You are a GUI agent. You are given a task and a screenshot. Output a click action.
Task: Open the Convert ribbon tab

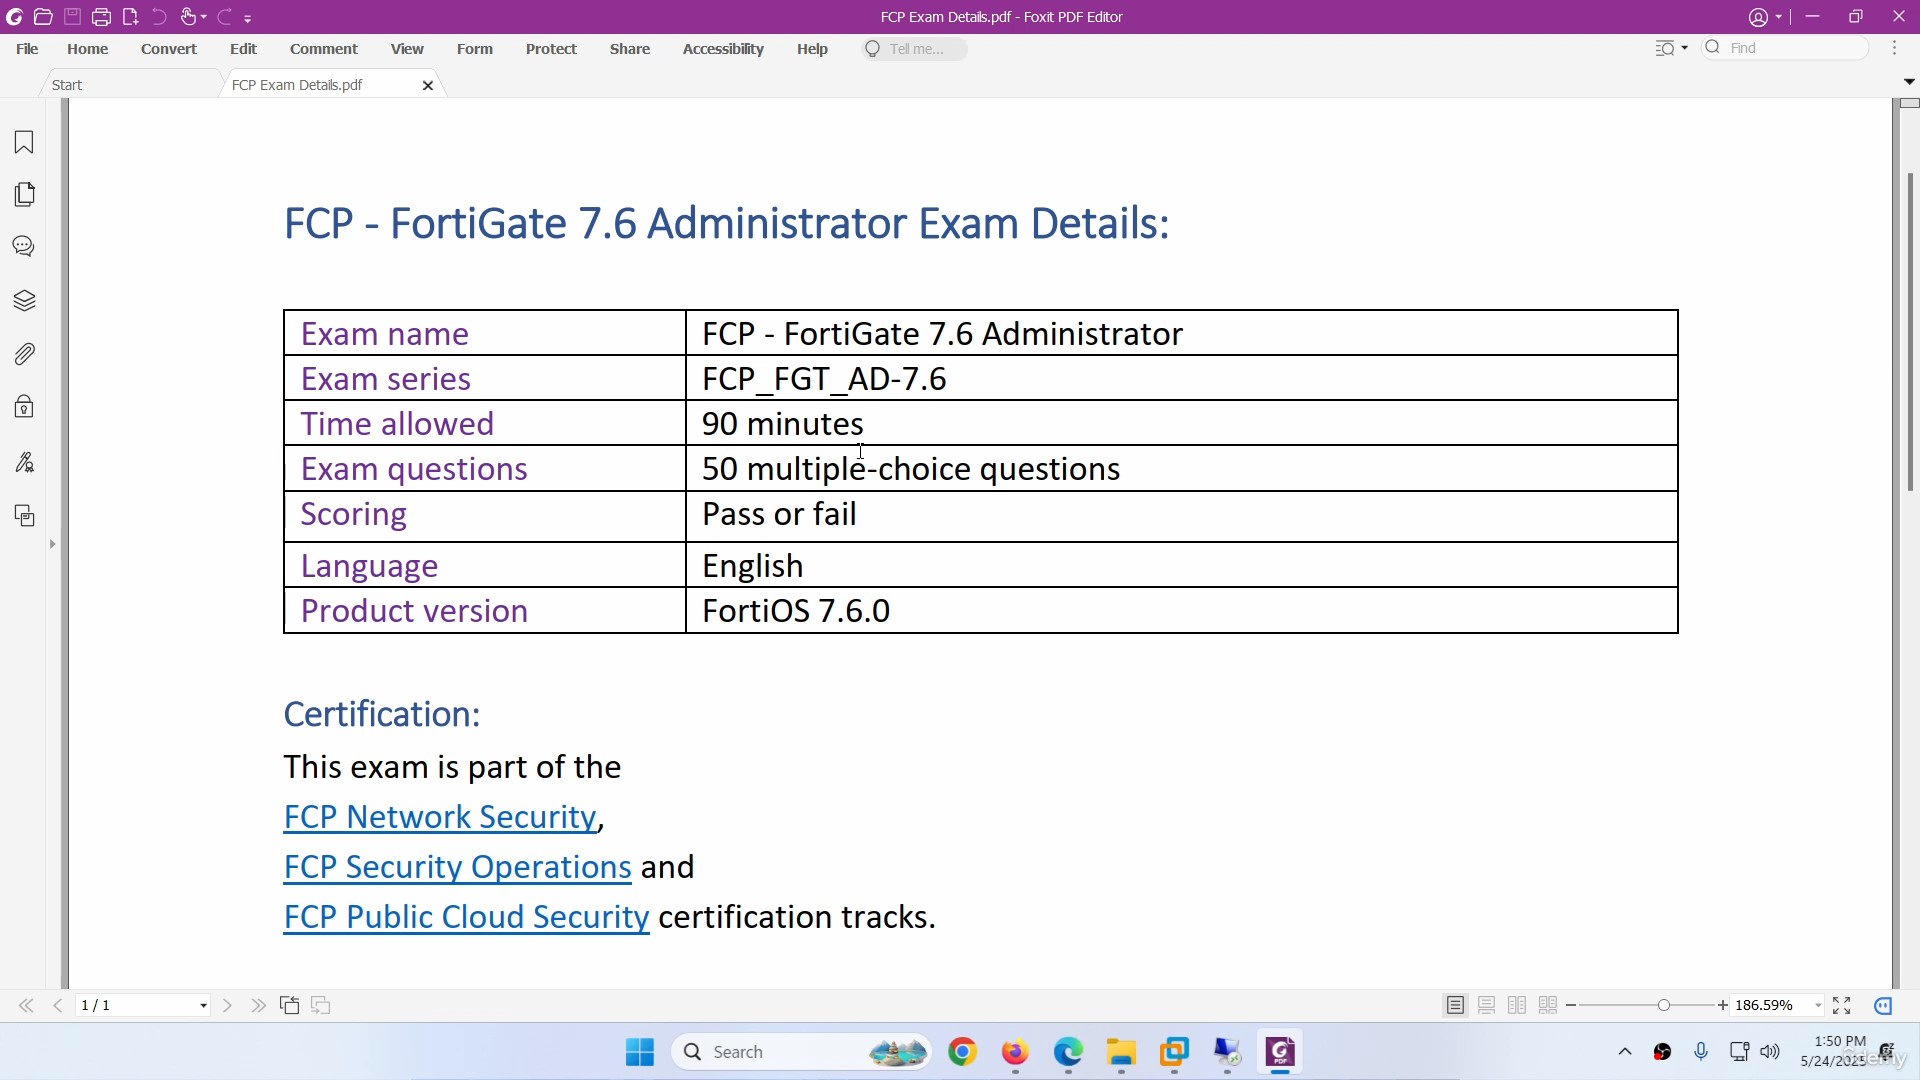[x=169, y=49]
